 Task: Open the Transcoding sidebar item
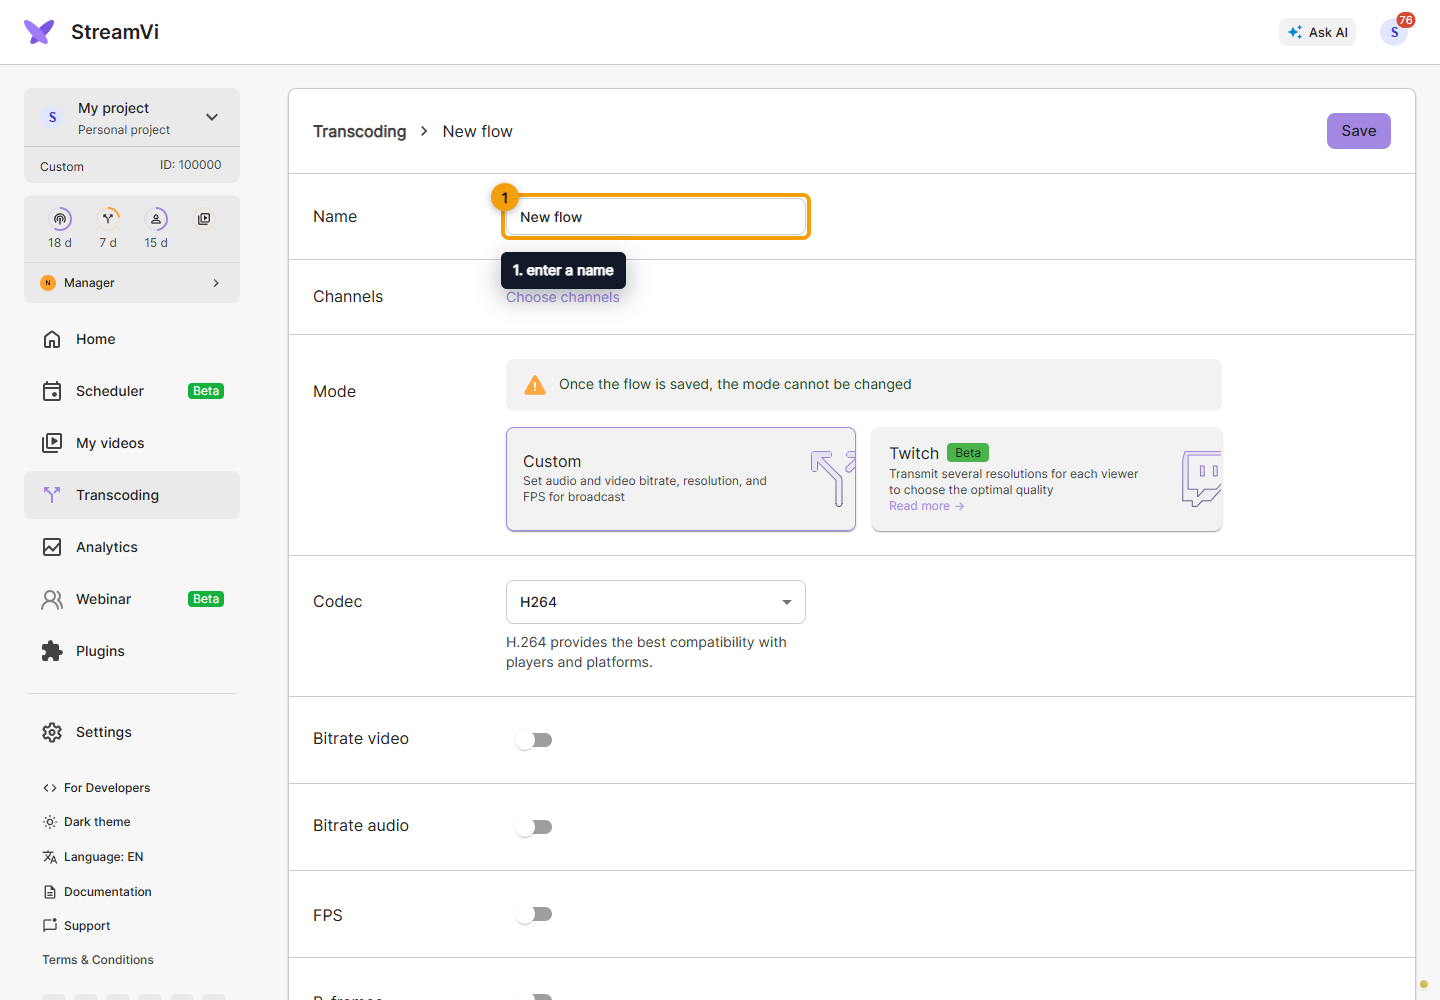click(x=132, y=495)
